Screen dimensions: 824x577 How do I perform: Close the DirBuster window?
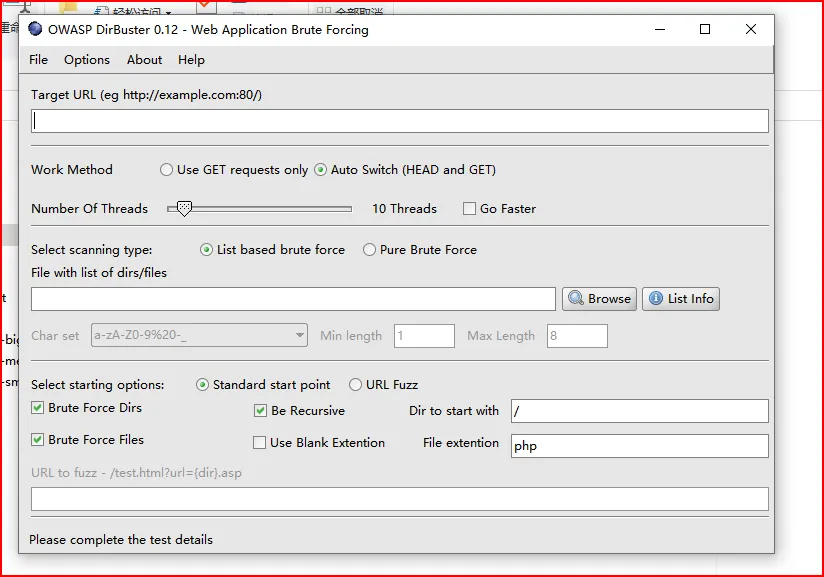[751, 29]
